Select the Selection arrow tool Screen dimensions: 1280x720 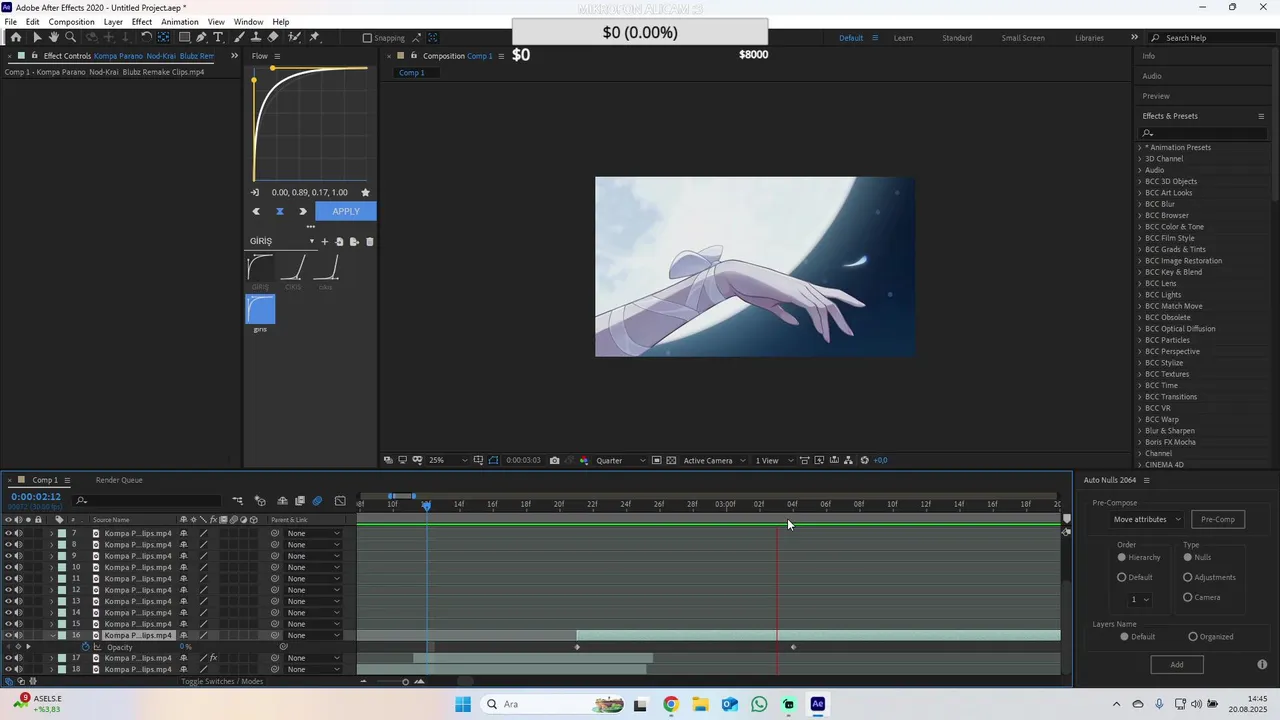(37, 37)
